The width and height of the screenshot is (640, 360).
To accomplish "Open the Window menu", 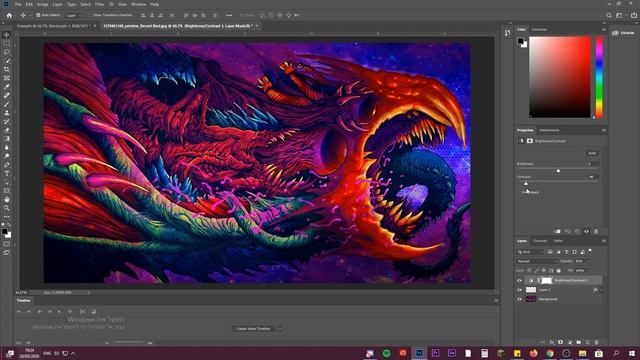I will point(138,4).
